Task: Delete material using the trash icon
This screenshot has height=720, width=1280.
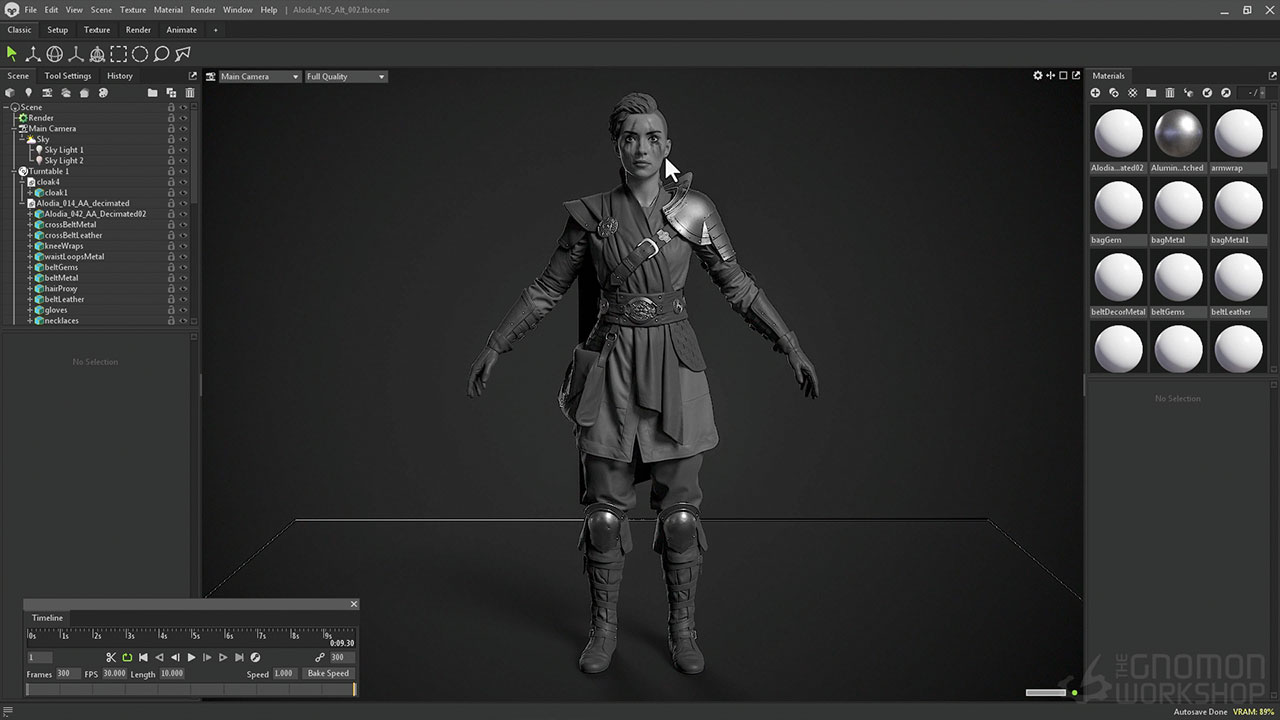Action: pyautogui.click(x=1170, y=92)
